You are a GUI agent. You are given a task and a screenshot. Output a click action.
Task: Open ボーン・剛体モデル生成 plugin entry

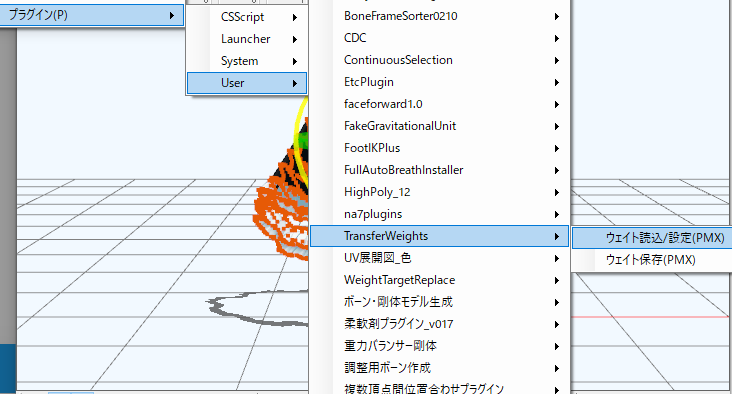(439, 302)
